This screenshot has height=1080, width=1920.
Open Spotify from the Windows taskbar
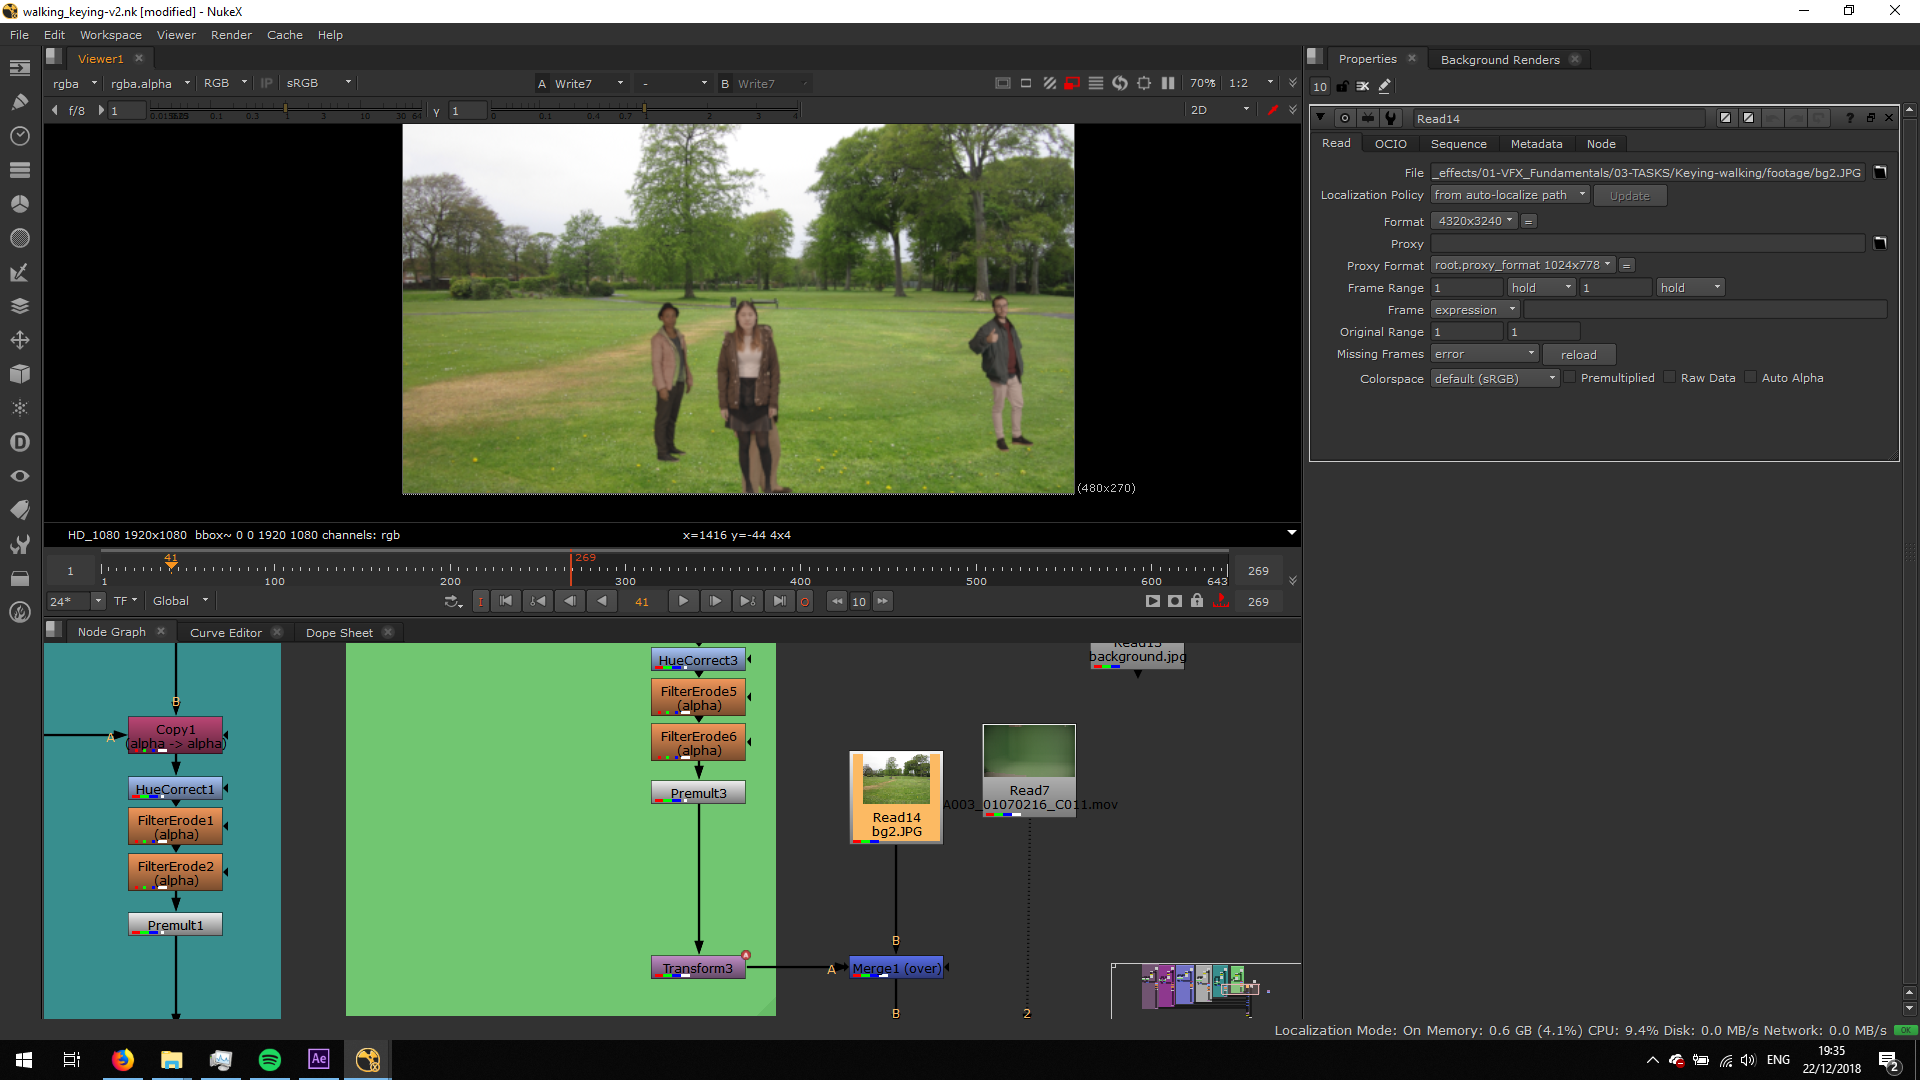(270, 1060)
